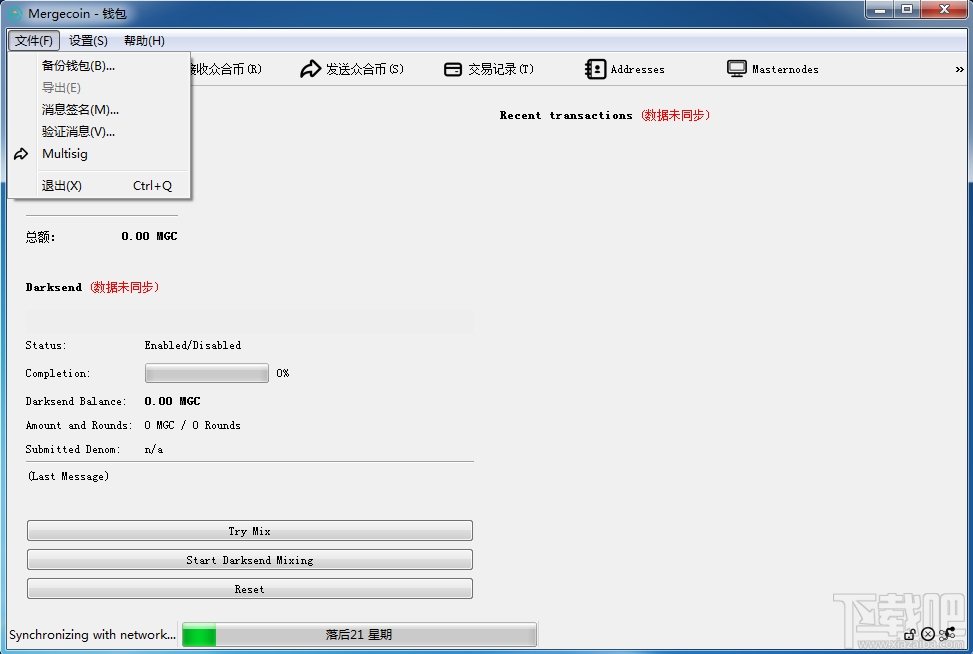Open the 文件(F) menu
Image resolution: width=973 pixels, height=654 pixels.
pos(34,41)
